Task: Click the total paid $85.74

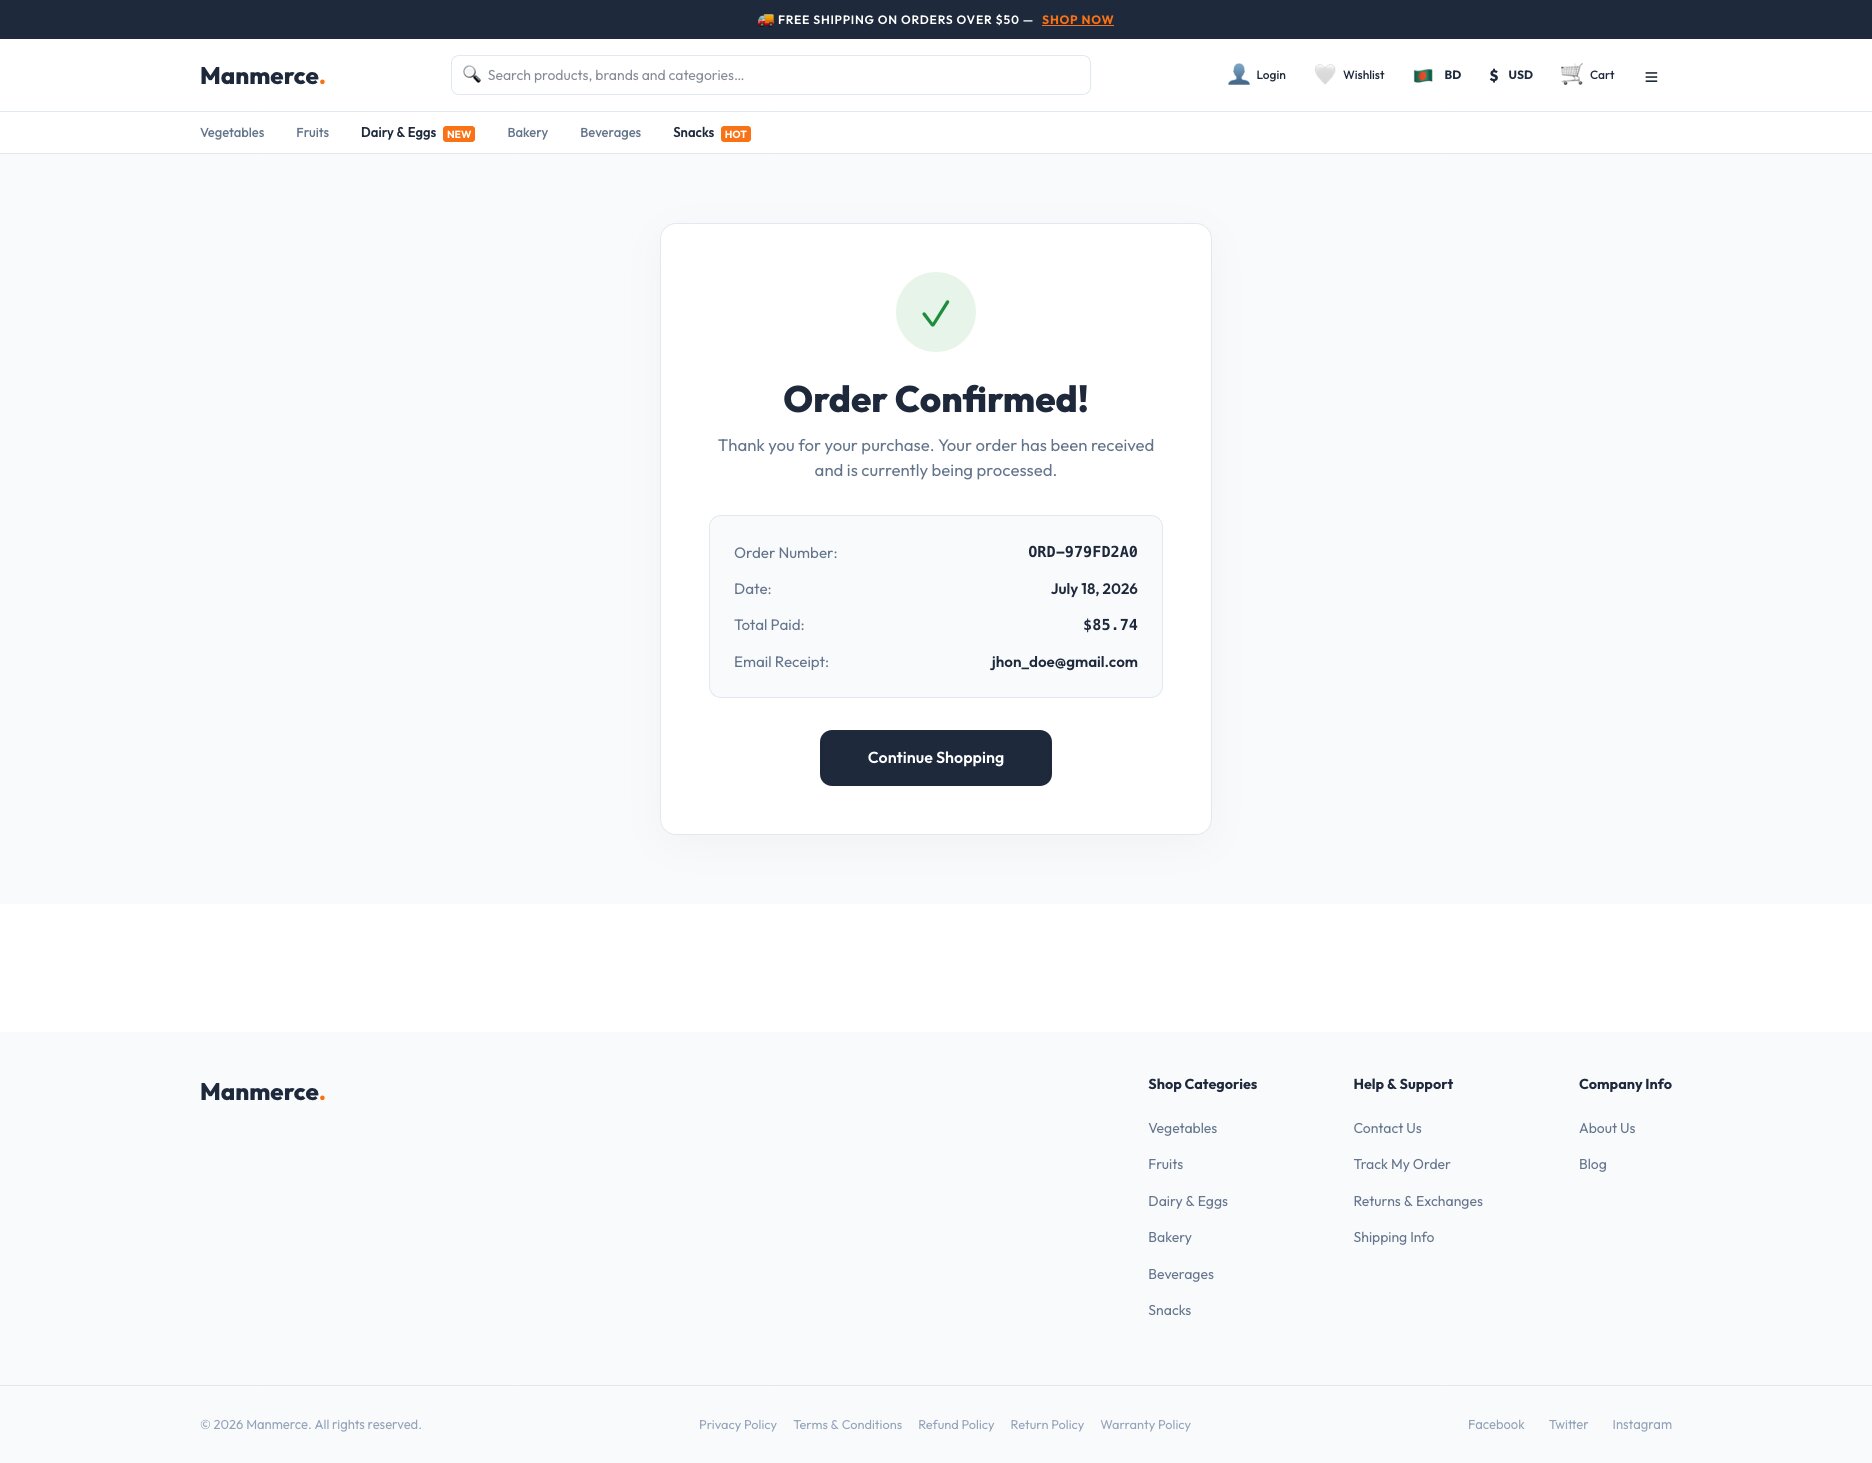Action: [1110, 625]
